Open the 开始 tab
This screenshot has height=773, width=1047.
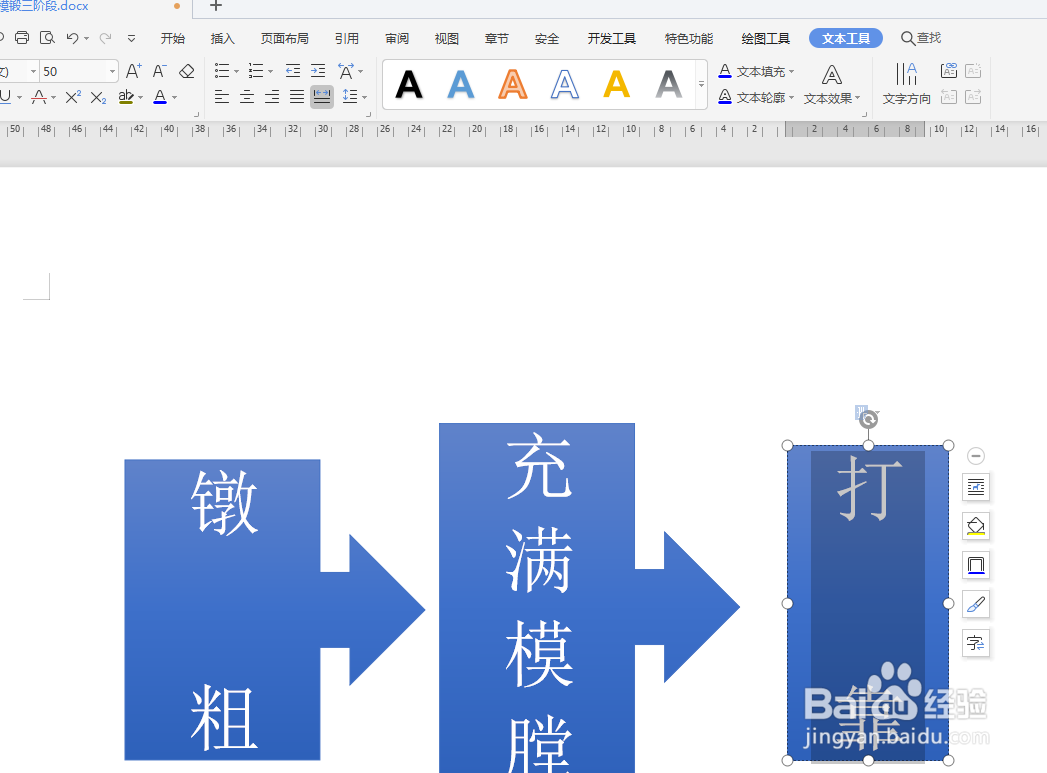pyautogui.click(x=173, y=39)
